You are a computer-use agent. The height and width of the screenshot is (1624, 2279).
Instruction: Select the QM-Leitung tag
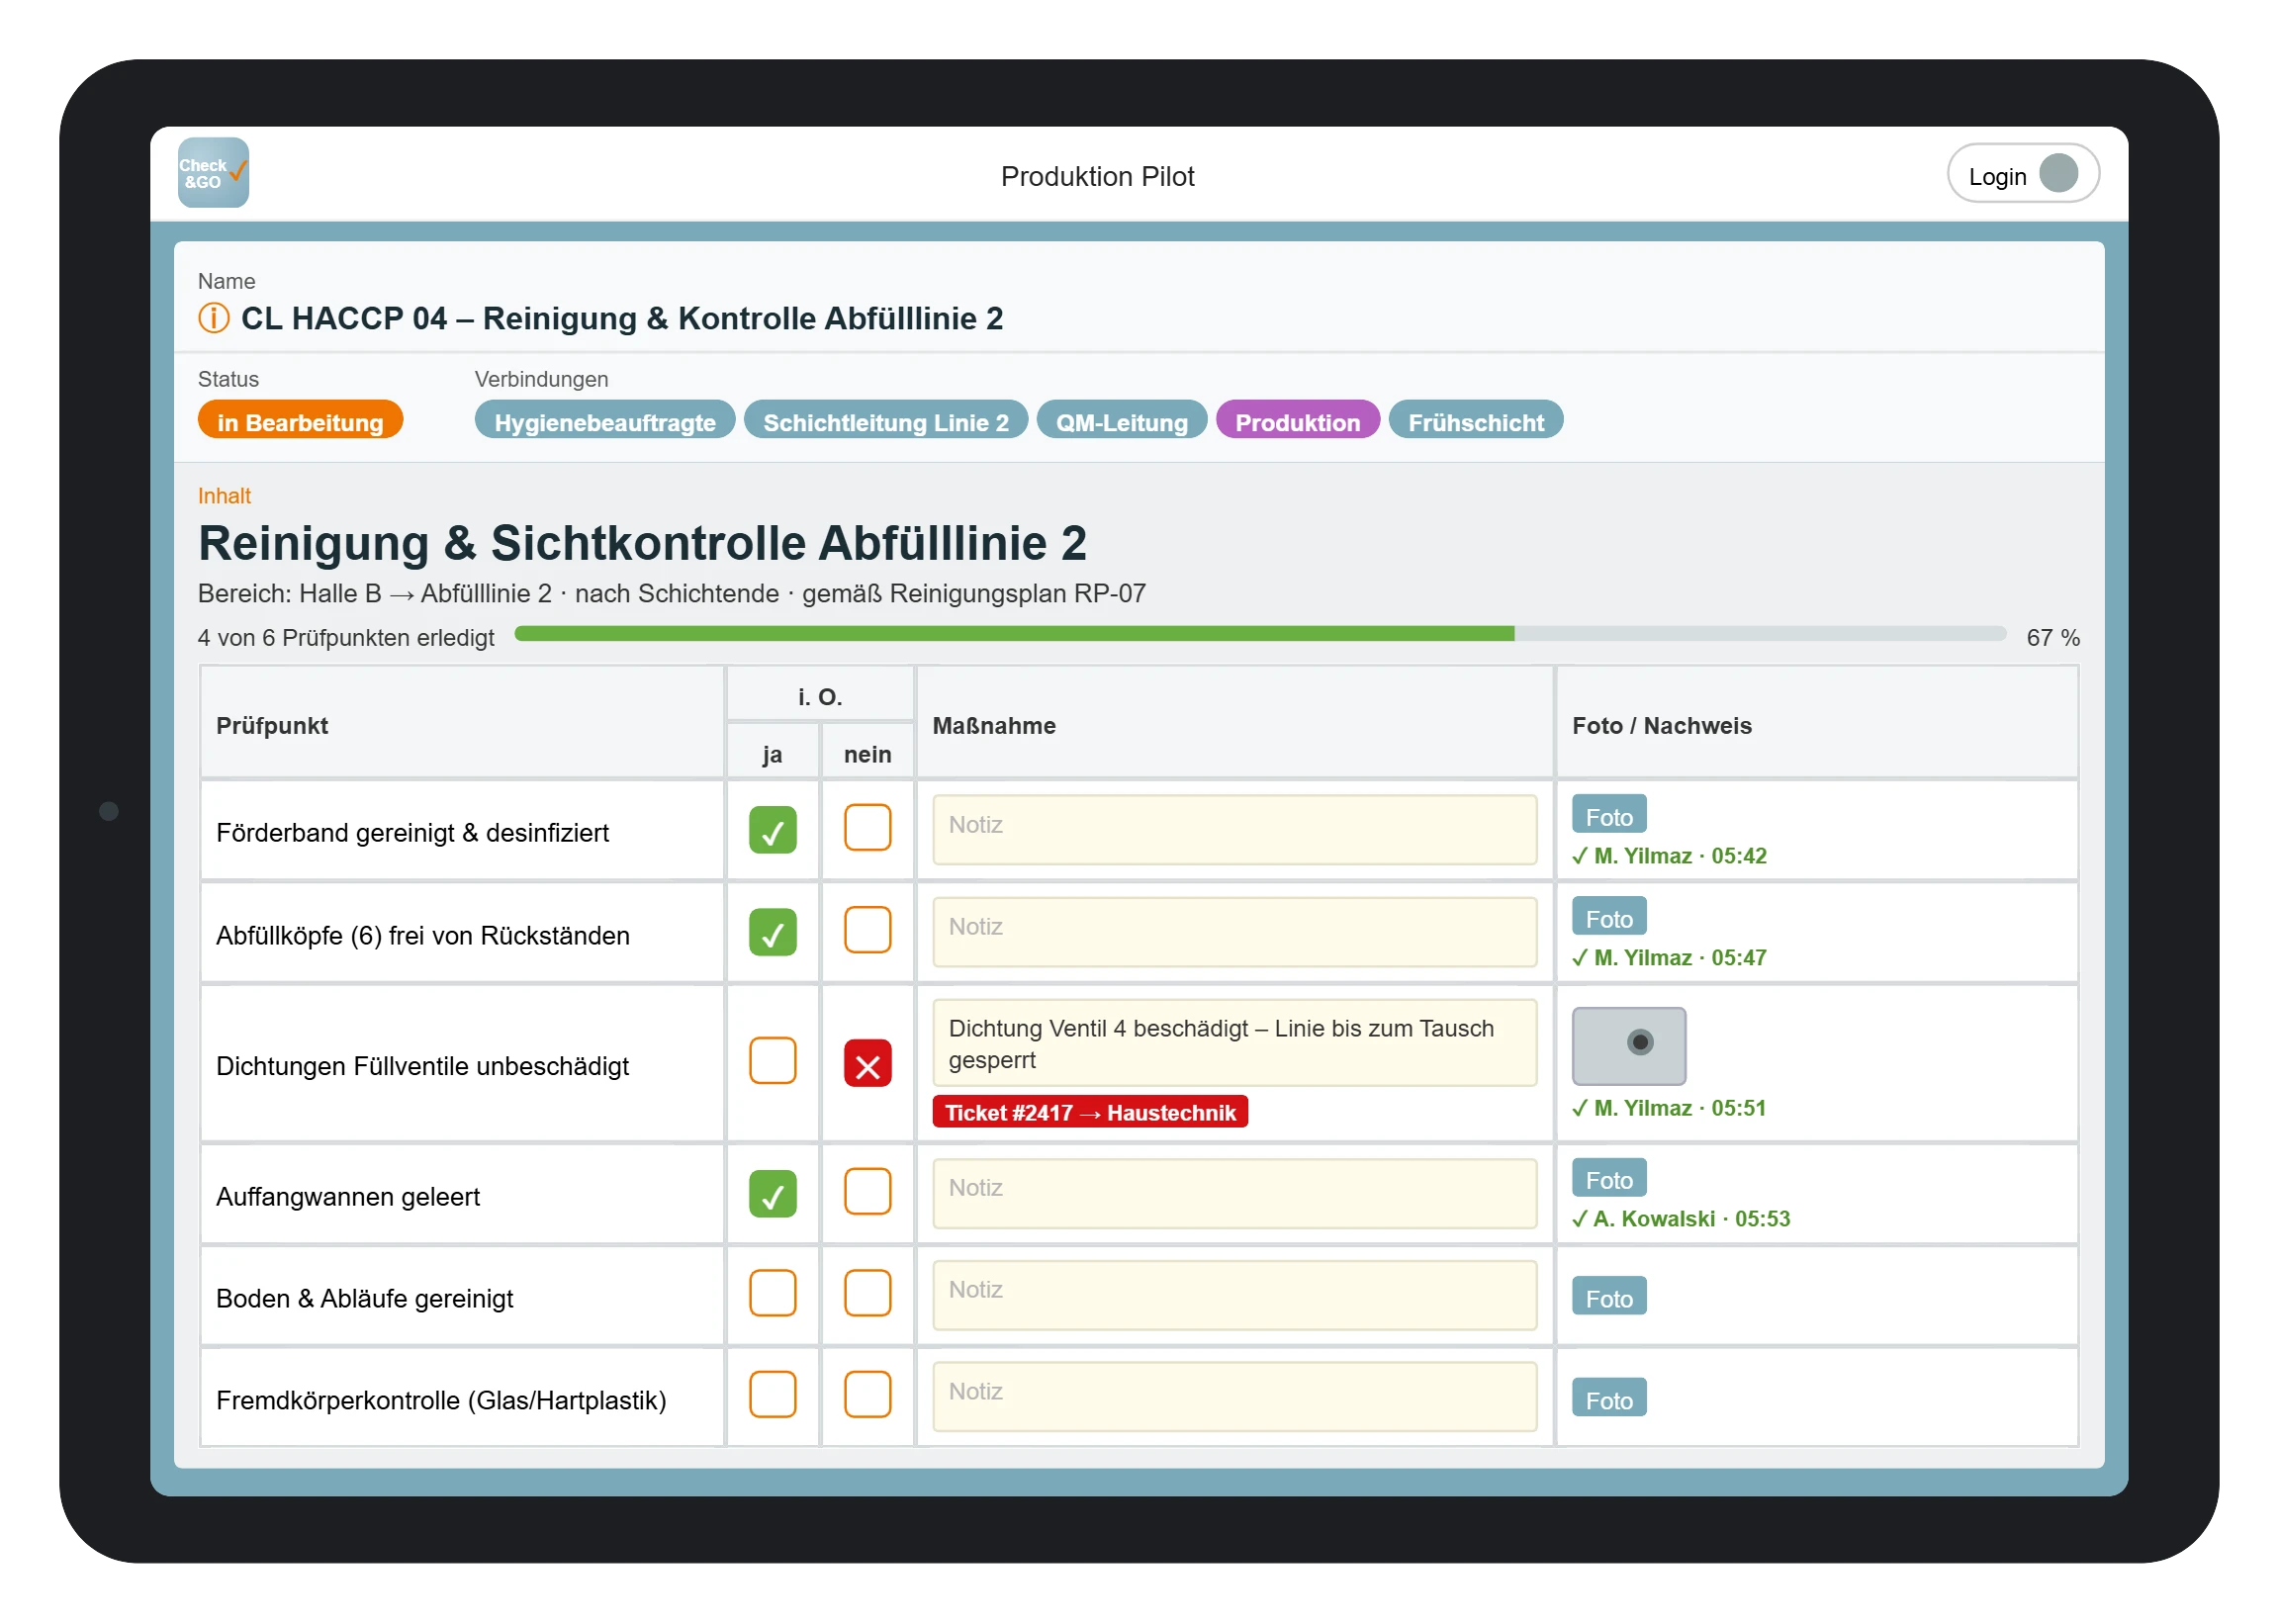coord(1121,420)
